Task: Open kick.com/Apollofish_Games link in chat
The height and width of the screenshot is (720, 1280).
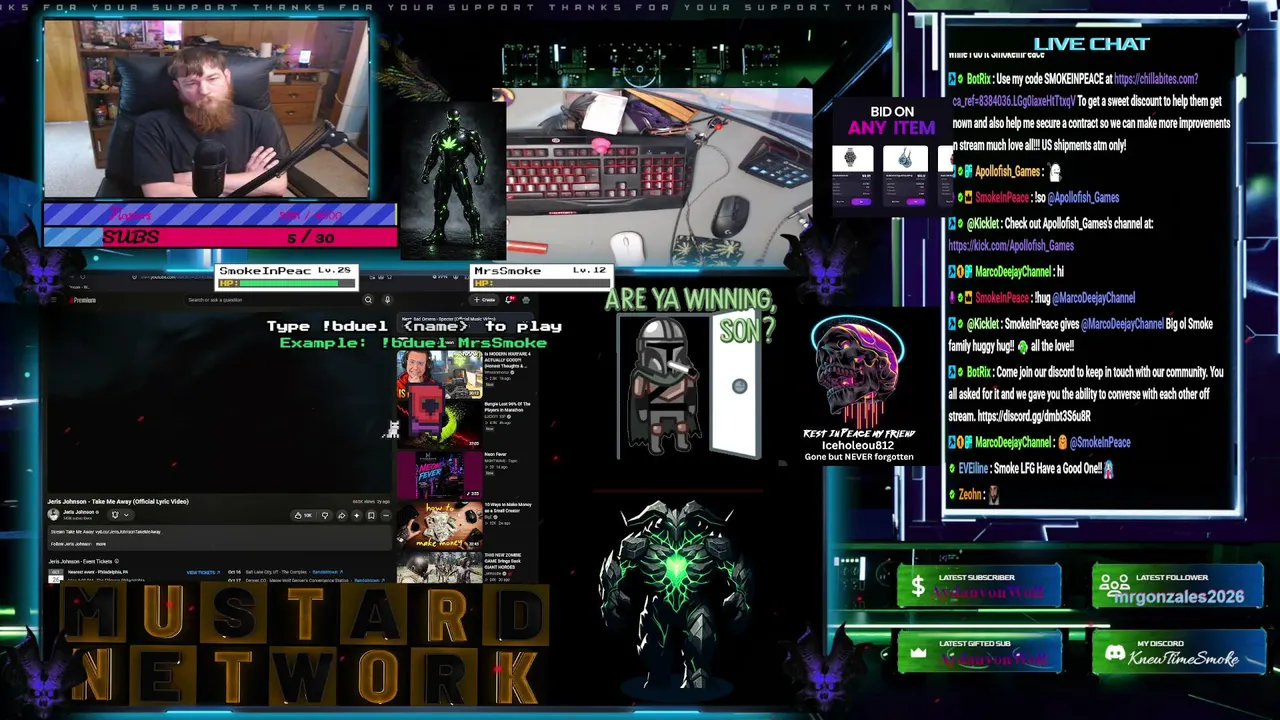Action: tap(1011, 246)
